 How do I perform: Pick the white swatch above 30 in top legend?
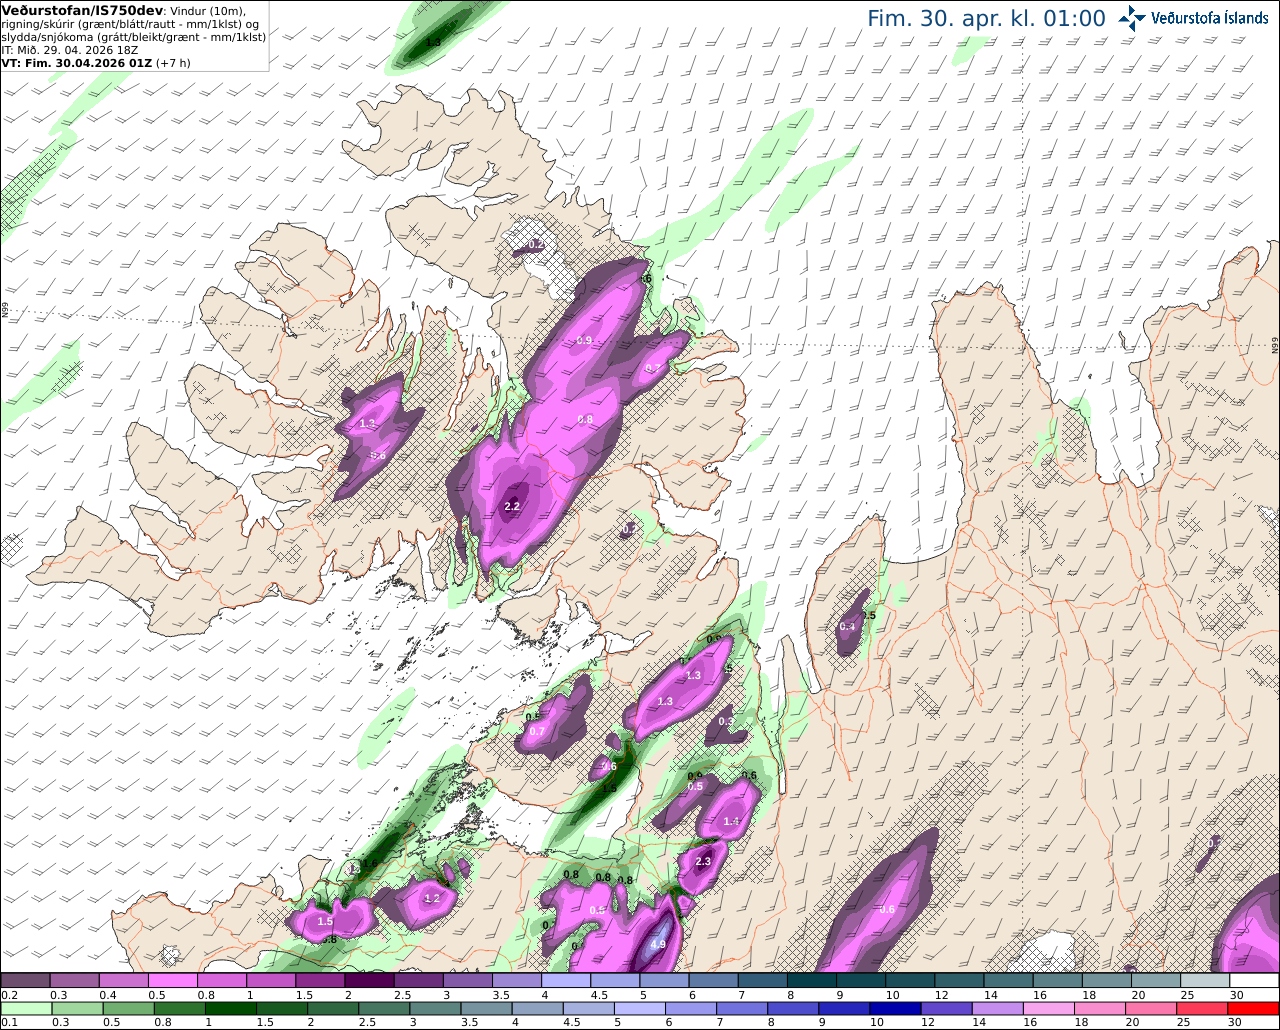tap(1254, 981)
